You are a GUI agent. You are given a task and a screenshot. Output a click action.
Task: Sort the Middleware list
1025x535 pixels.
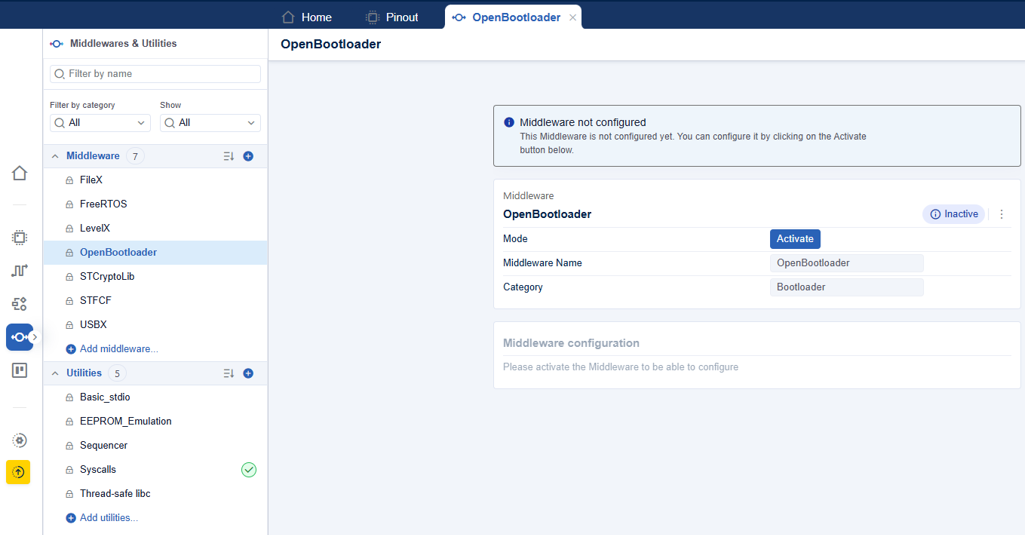(x=229, y=156)
